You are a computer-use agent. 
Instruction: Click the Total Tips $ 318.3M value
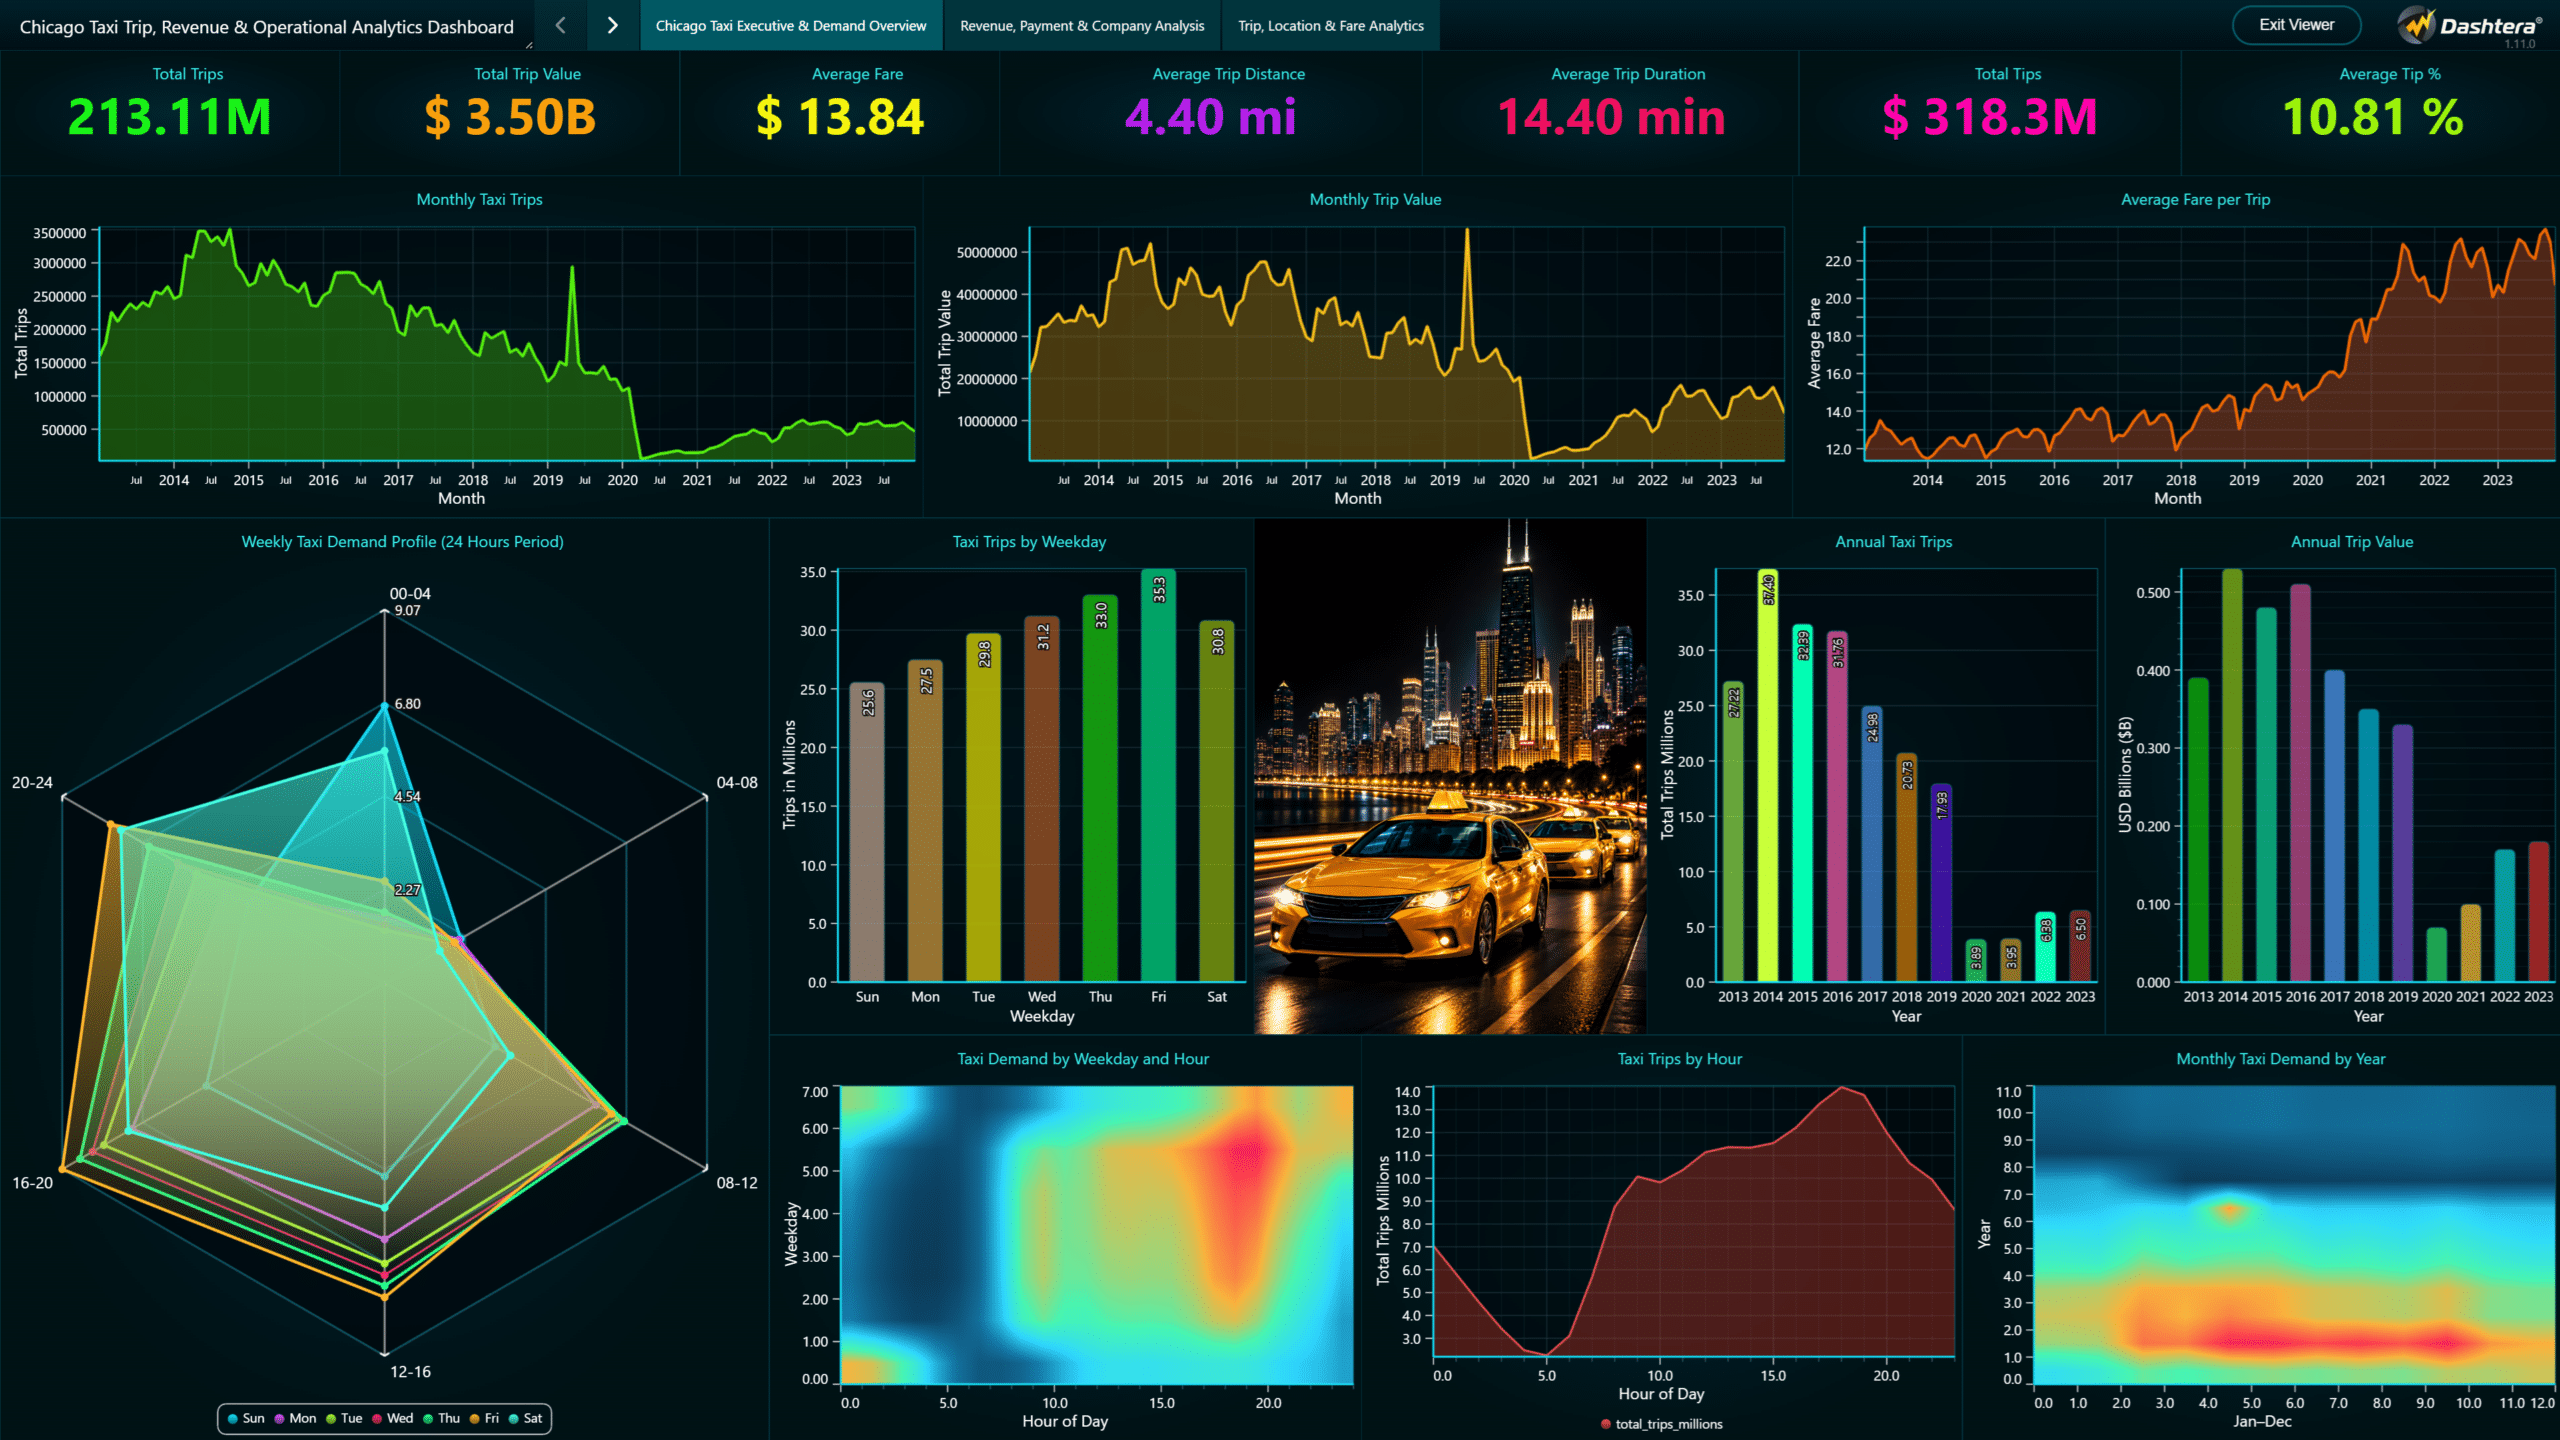[x=1989, y=117]
